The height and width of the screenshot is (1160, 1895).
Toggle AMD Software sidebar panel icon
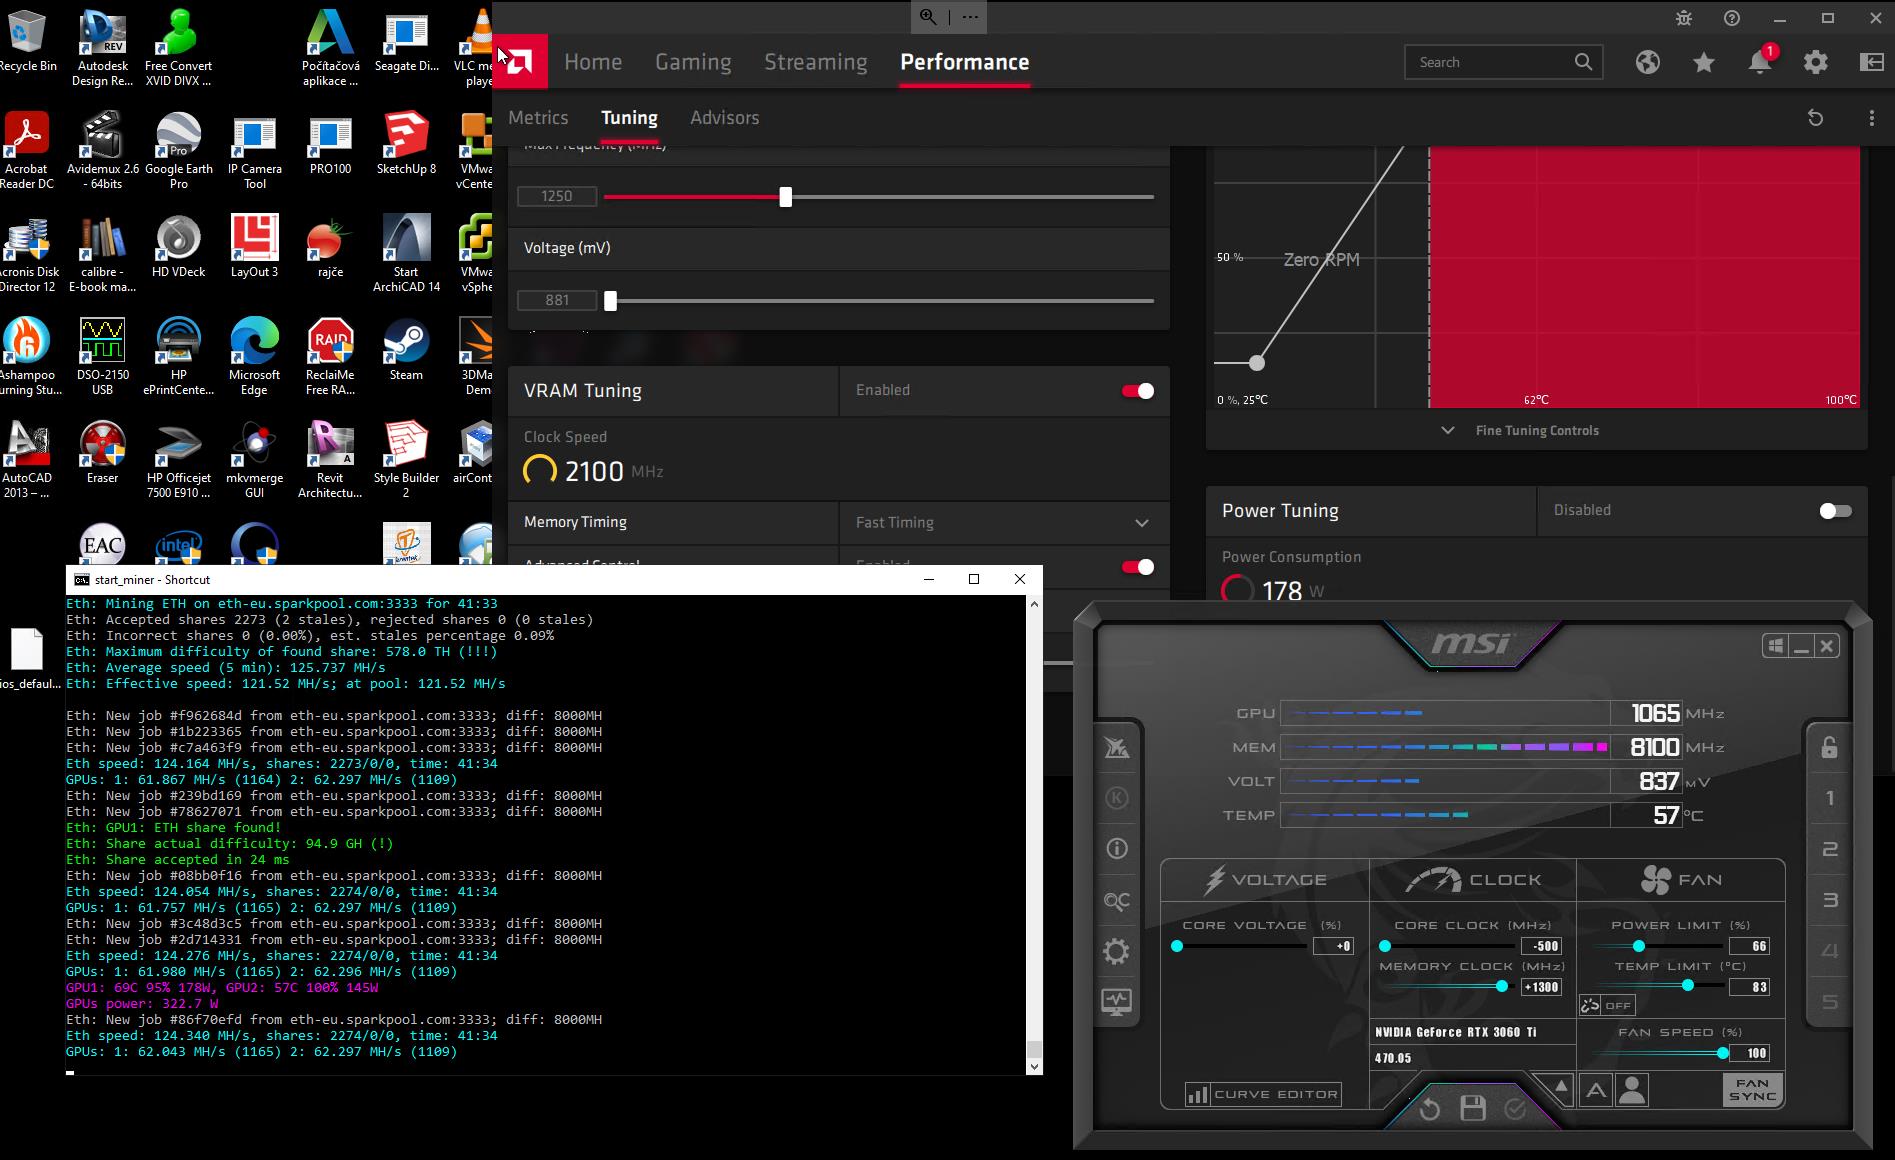pos(1871,62)
